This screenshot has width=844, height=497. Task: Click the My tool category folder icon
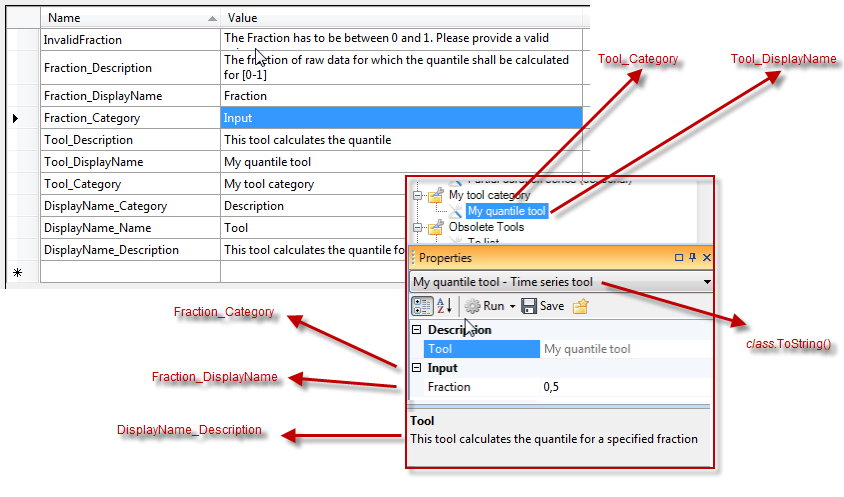(x=436, y=196)
